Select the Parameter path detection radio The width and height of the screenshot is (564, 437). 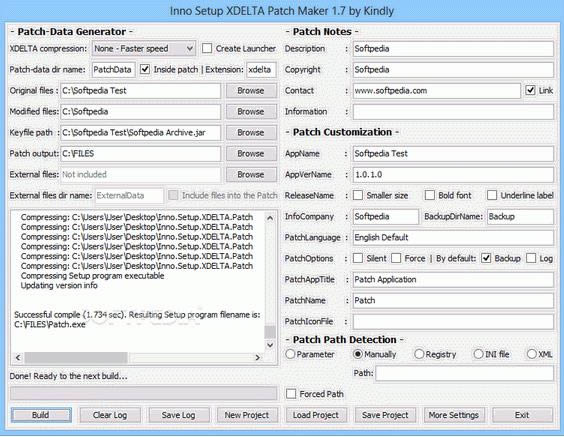click(290, 354)
